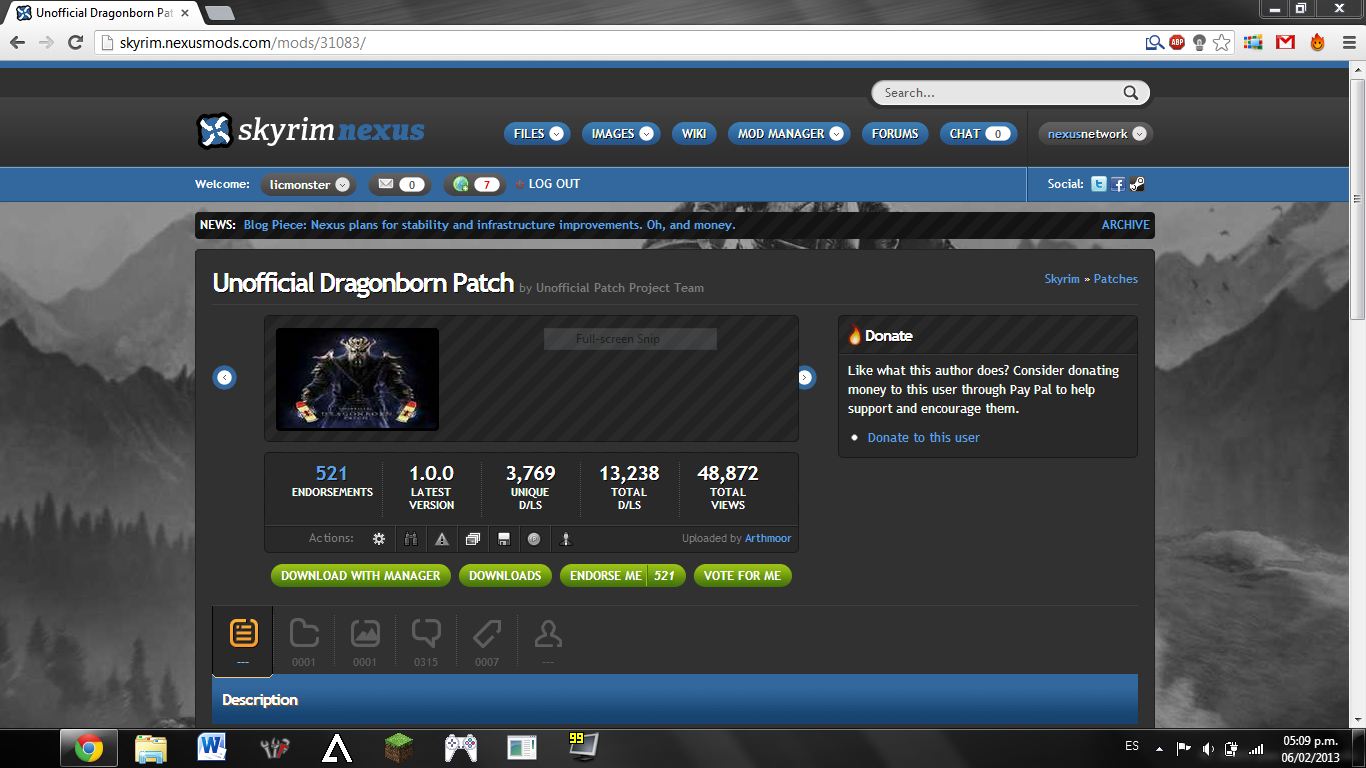
Task: Click the DOWNLOAD WITH MANAGER button
Action: [x=360, y=575]
